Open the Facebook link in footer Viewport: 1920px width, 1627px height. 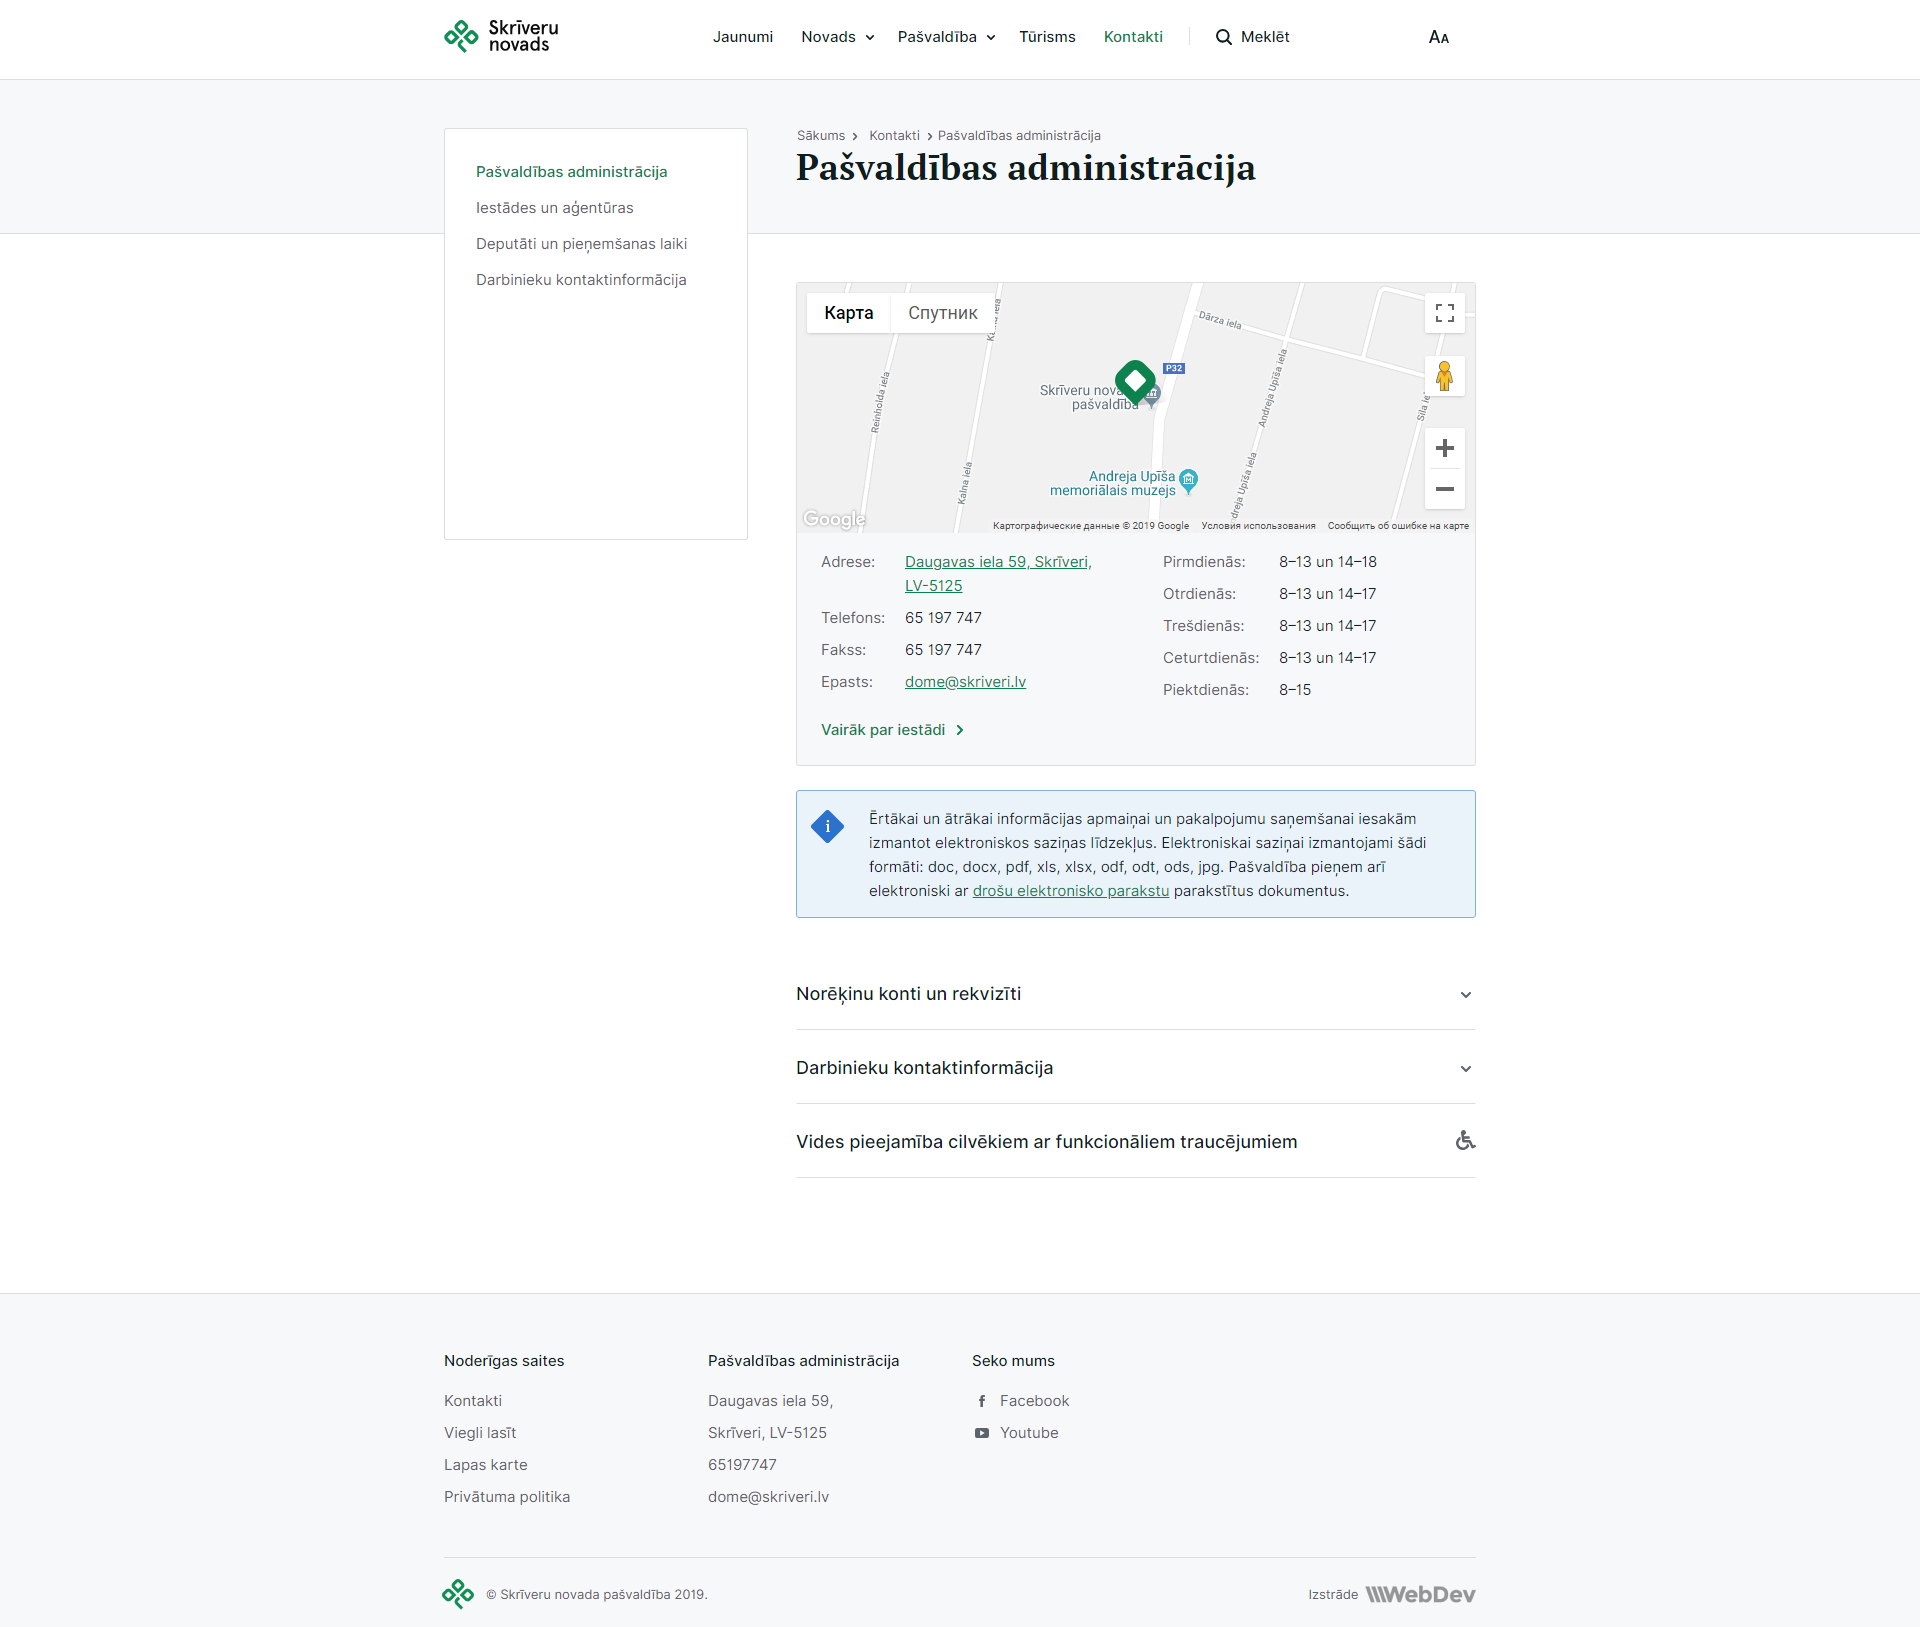click(1034, 1401)
